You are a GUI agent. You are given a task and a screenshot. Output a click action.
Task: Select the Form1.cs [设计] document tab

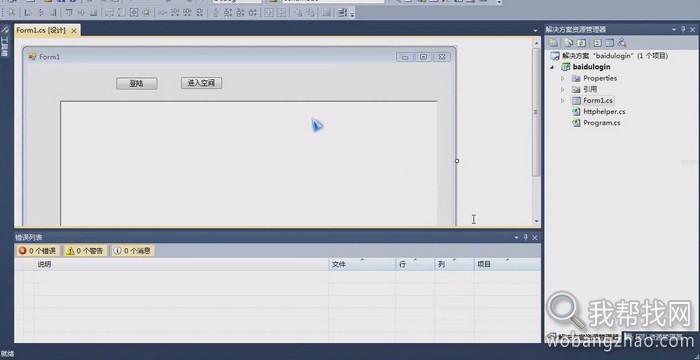pyautogui.click(x=41, y=30)
